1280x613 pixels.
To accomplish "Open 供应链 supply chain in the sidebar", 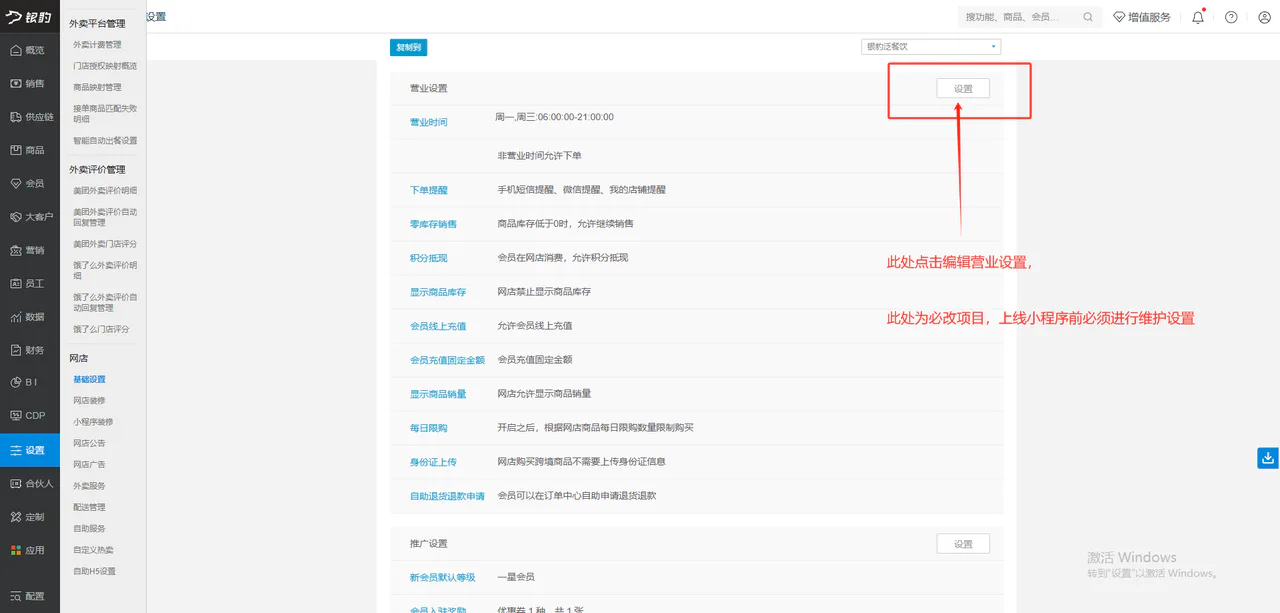I will (30, 117).
